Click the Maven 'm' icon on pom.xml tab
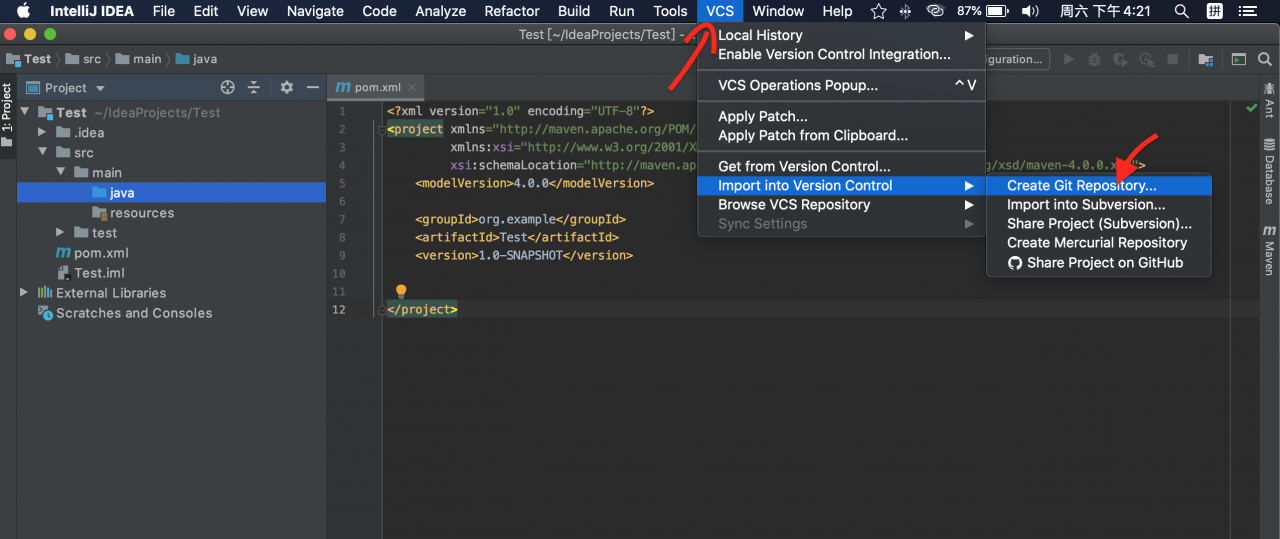Screen dimensions: 1280x539 (344, 87)
